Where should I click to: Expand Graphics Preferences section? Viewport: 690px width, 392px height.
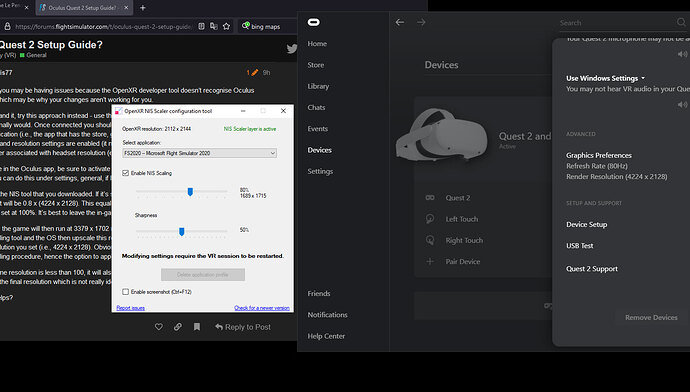click(599, 155)
